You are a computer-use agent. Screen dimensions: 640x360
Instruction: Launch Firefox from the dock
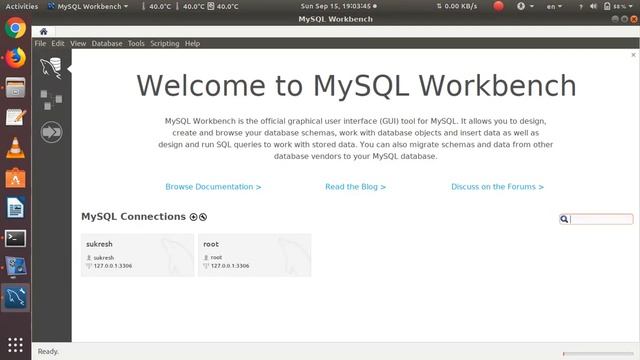[16, 58]
